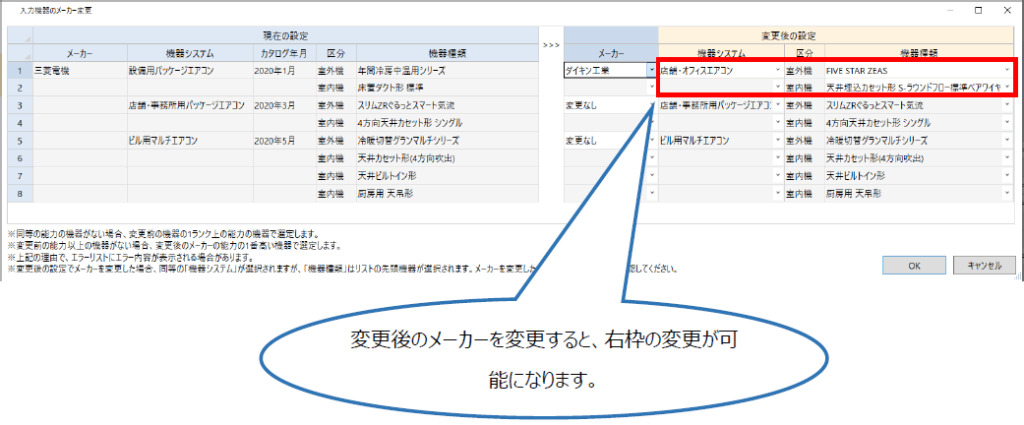Click the grid select-all corner in 現在の設定
Image resolution: width=1024 pixels, height=425 pixels.
(19, 42)
